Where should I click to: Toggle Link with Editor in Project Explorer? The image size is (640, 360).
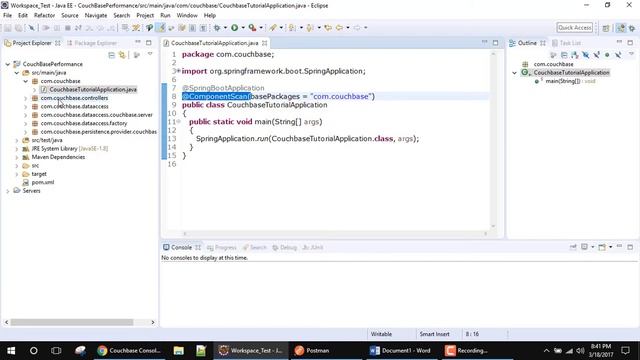pyautogui.click(x=122, y=55)
